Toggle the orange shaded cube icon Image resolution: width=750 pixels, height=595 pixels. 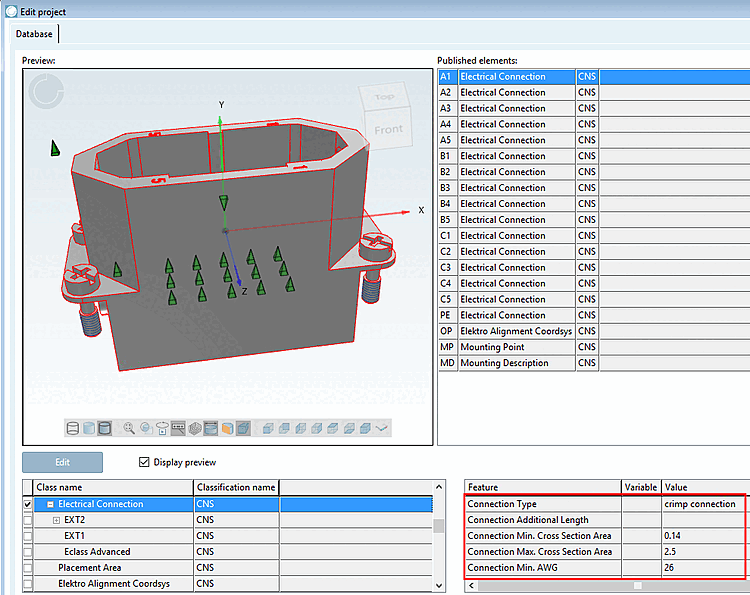click(226, 428)
